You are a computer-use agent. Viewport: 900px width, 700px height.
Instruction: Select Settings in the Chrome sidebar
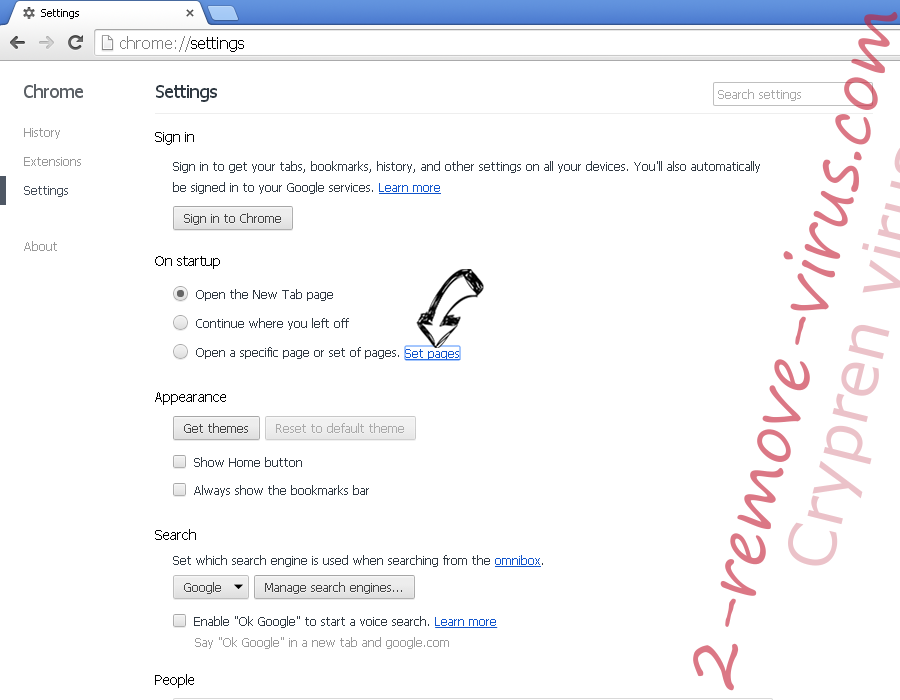[x=46, y=190]
